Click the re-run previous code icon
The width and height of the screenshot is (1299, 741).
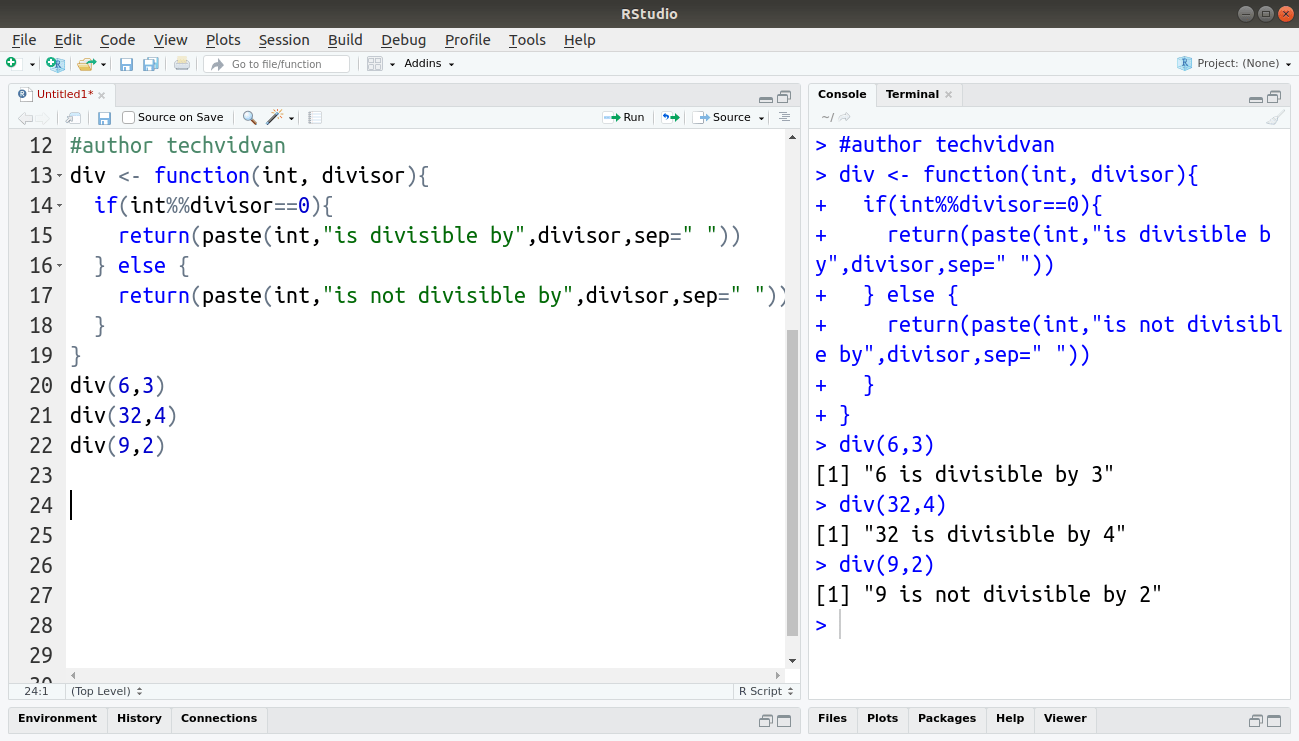tap(670, 118)
